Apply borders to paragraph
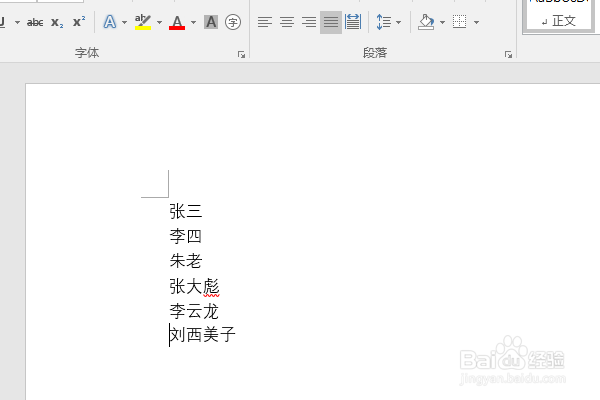Screen dimensions: 600x400 pos(459,22)
